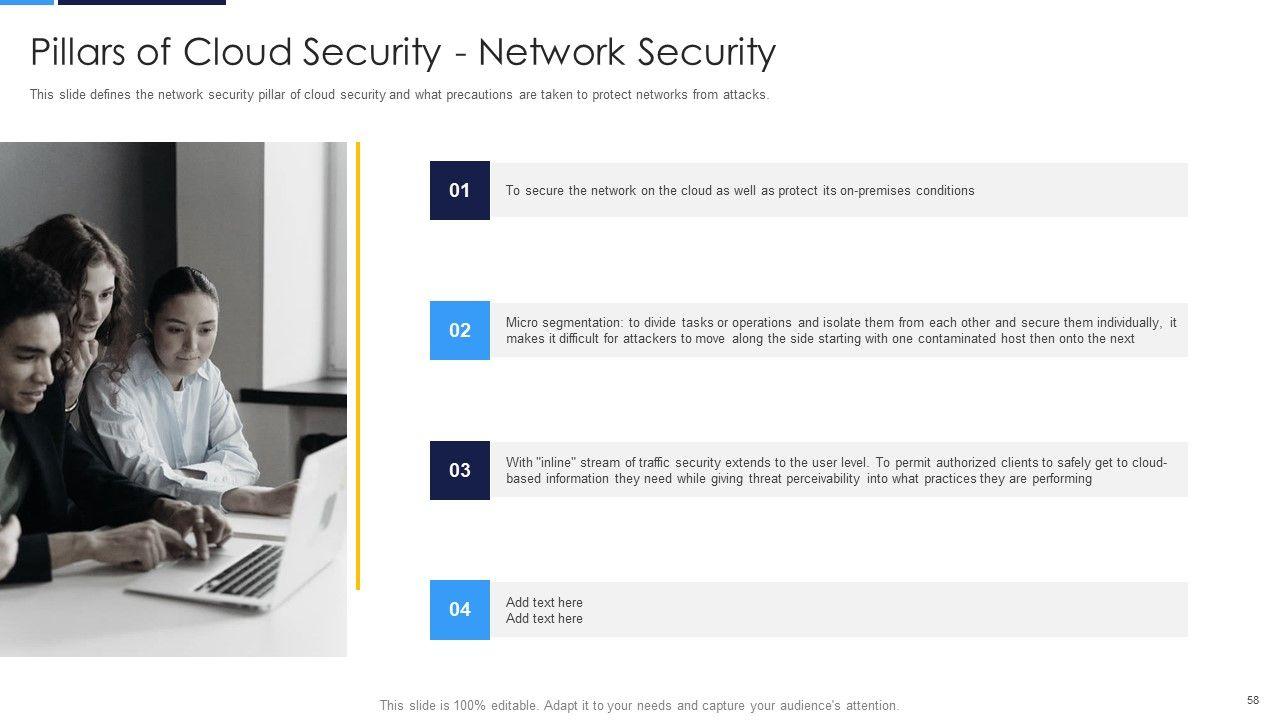Select the yellow vertical divider line
This screenshot has height=720, width=1280.
point(358,365)
